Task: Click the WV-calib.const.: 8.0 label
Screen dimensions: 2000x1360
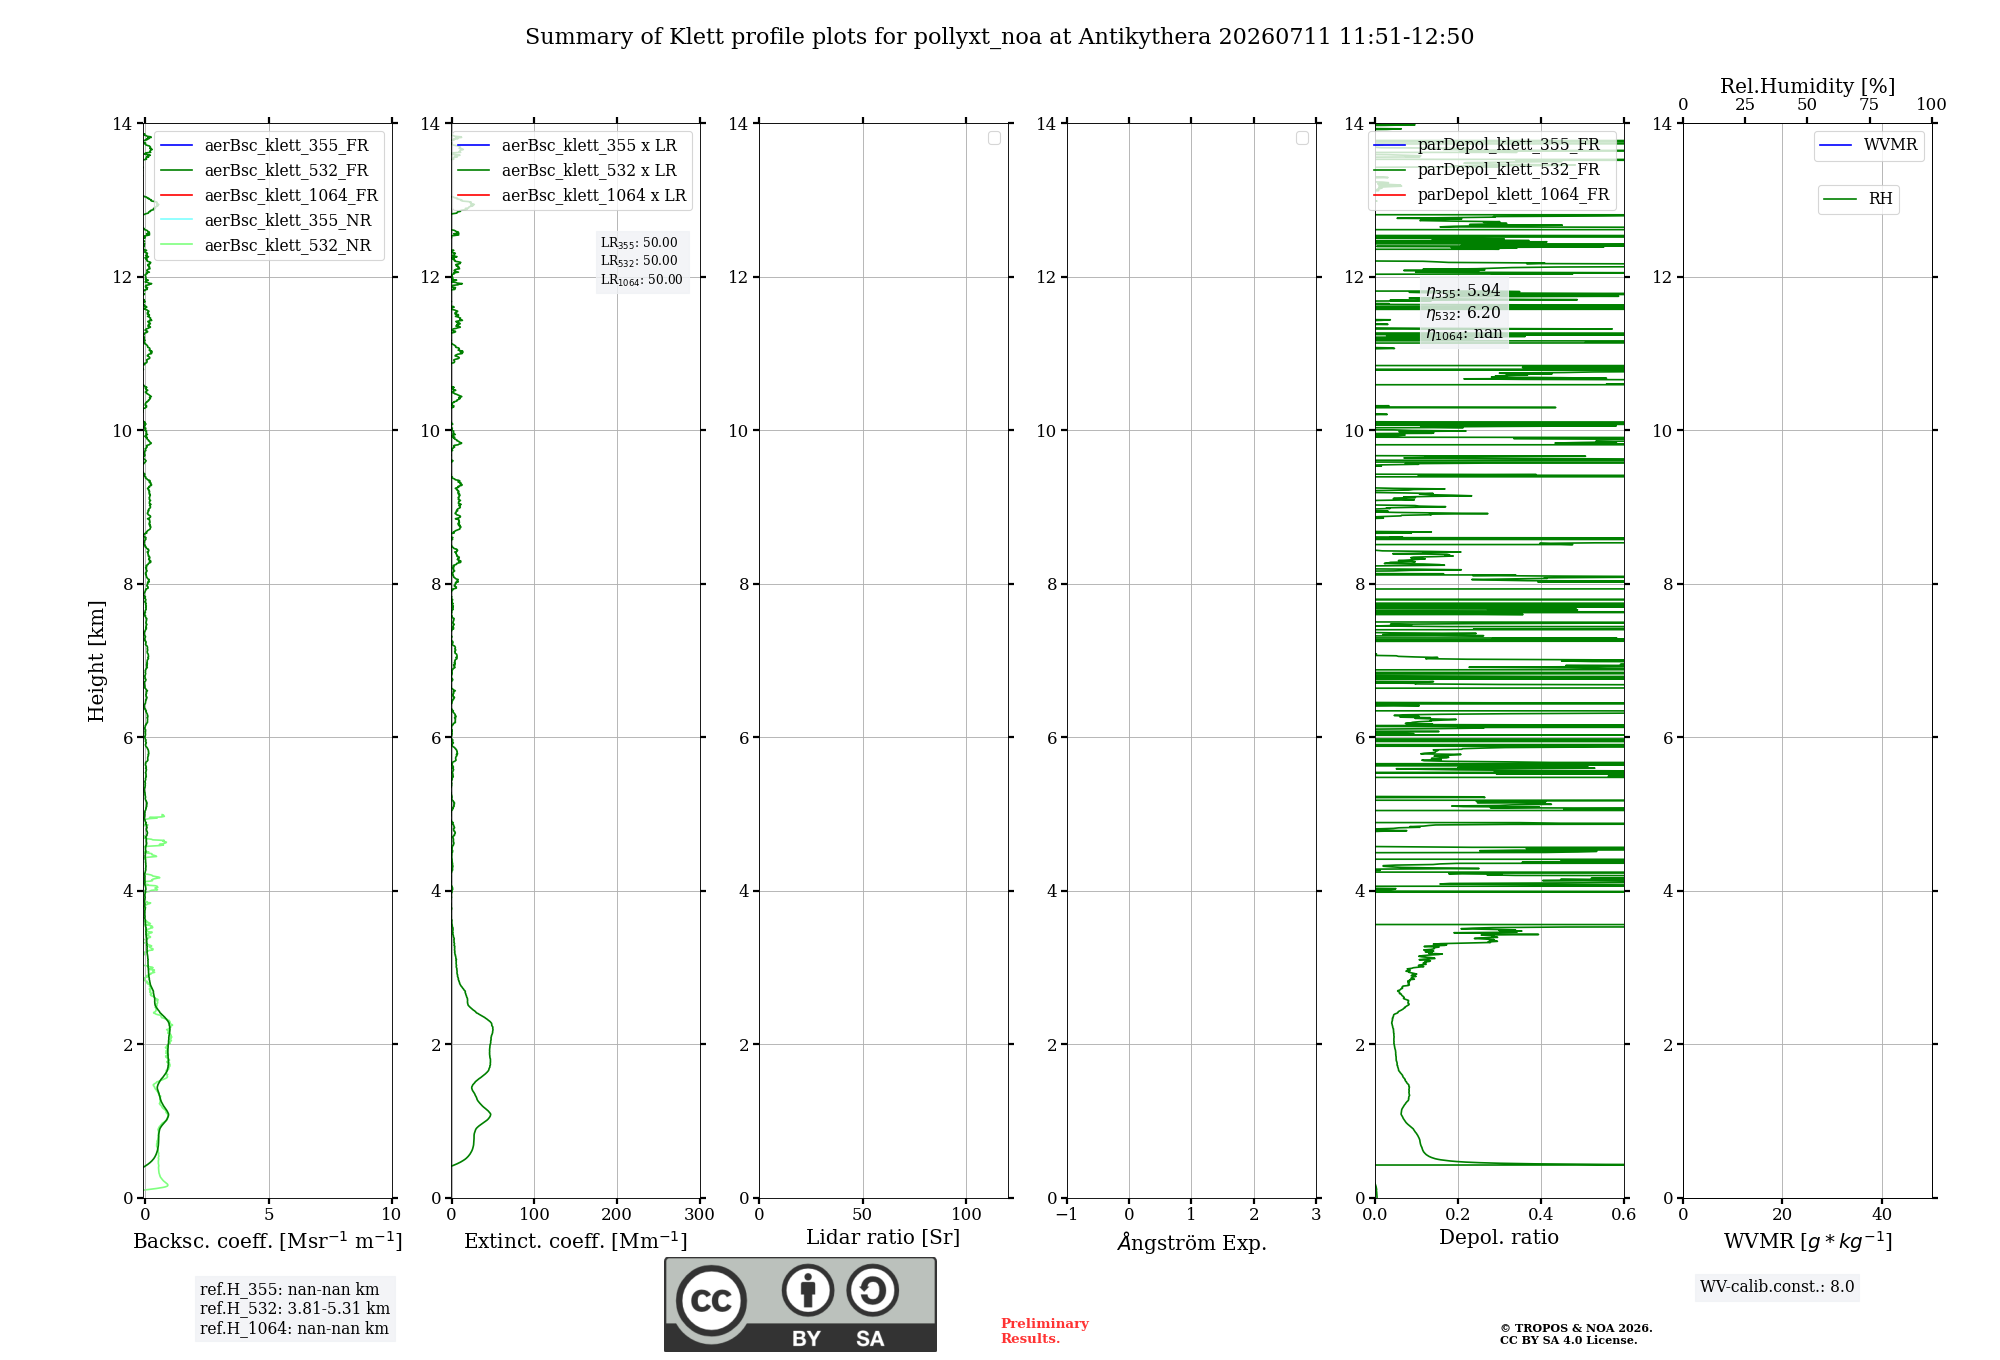Action: pos(1777,1287)
